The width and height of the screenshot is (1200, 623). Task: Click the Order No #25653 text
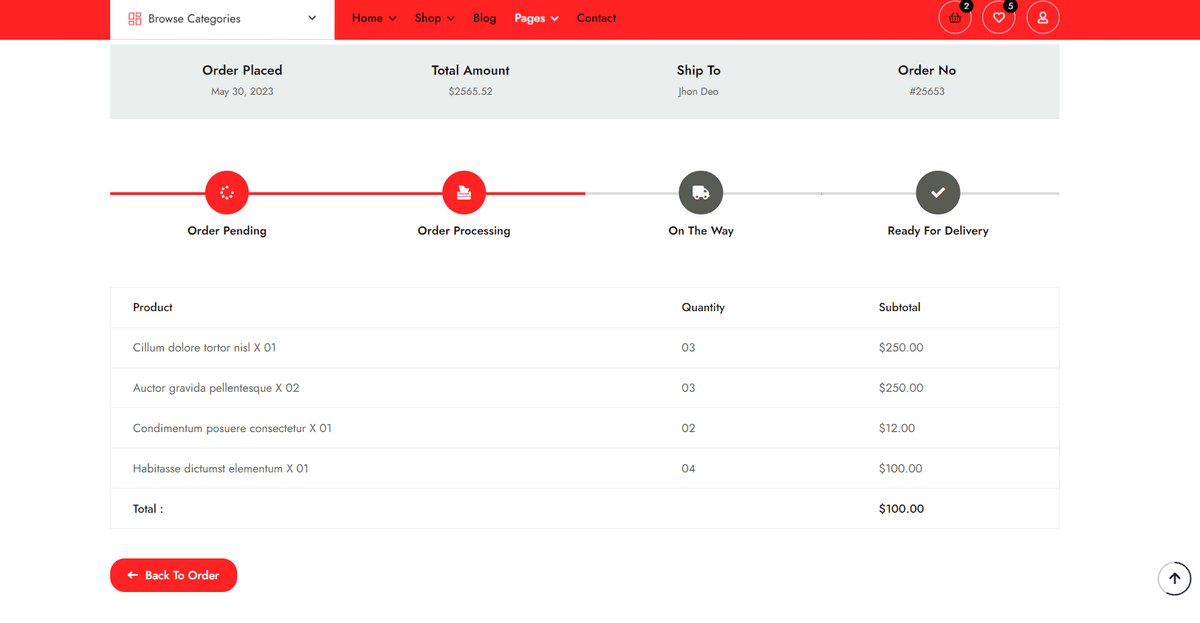[x=927, y=91]
